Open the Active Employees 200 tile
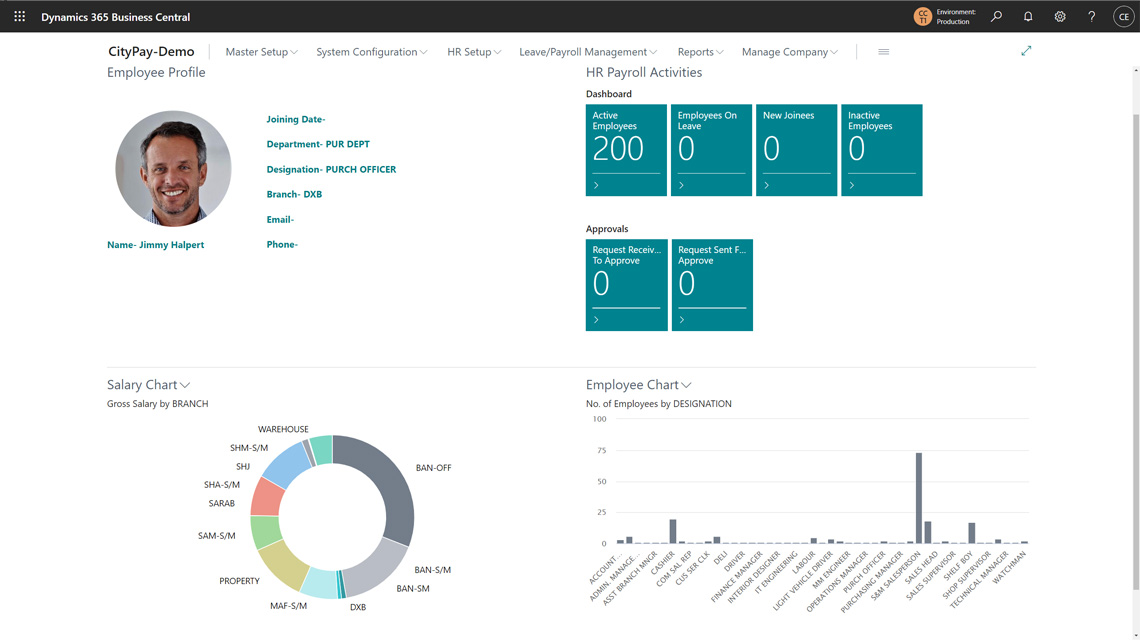Image resolution: width=1140 pixels, height=640 pixels. (x=626, y=150)
